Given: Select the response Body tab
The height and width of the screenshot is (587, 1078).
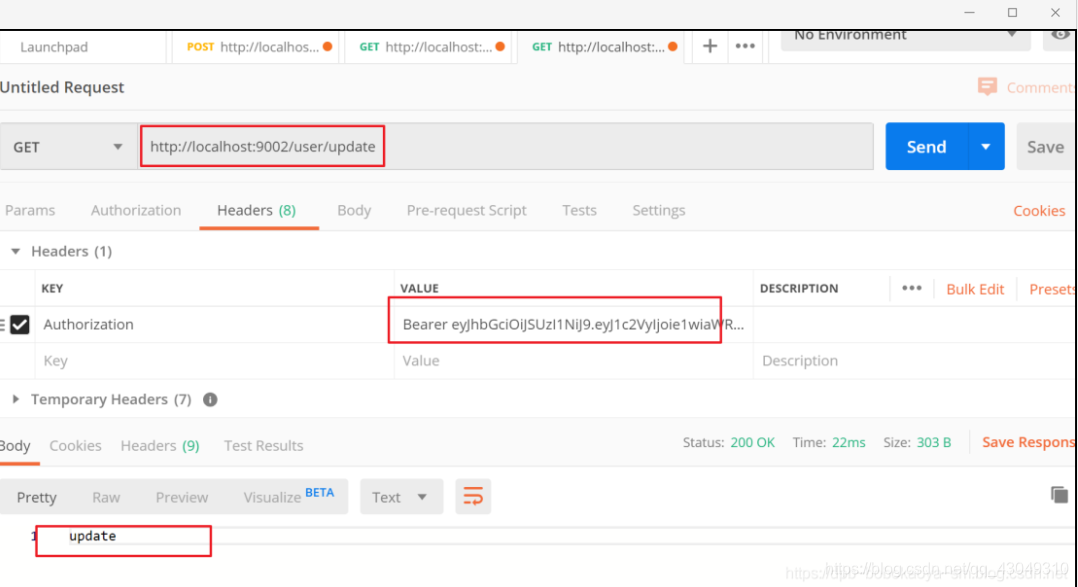Looking at the screenshot, I should click(15, 445).
